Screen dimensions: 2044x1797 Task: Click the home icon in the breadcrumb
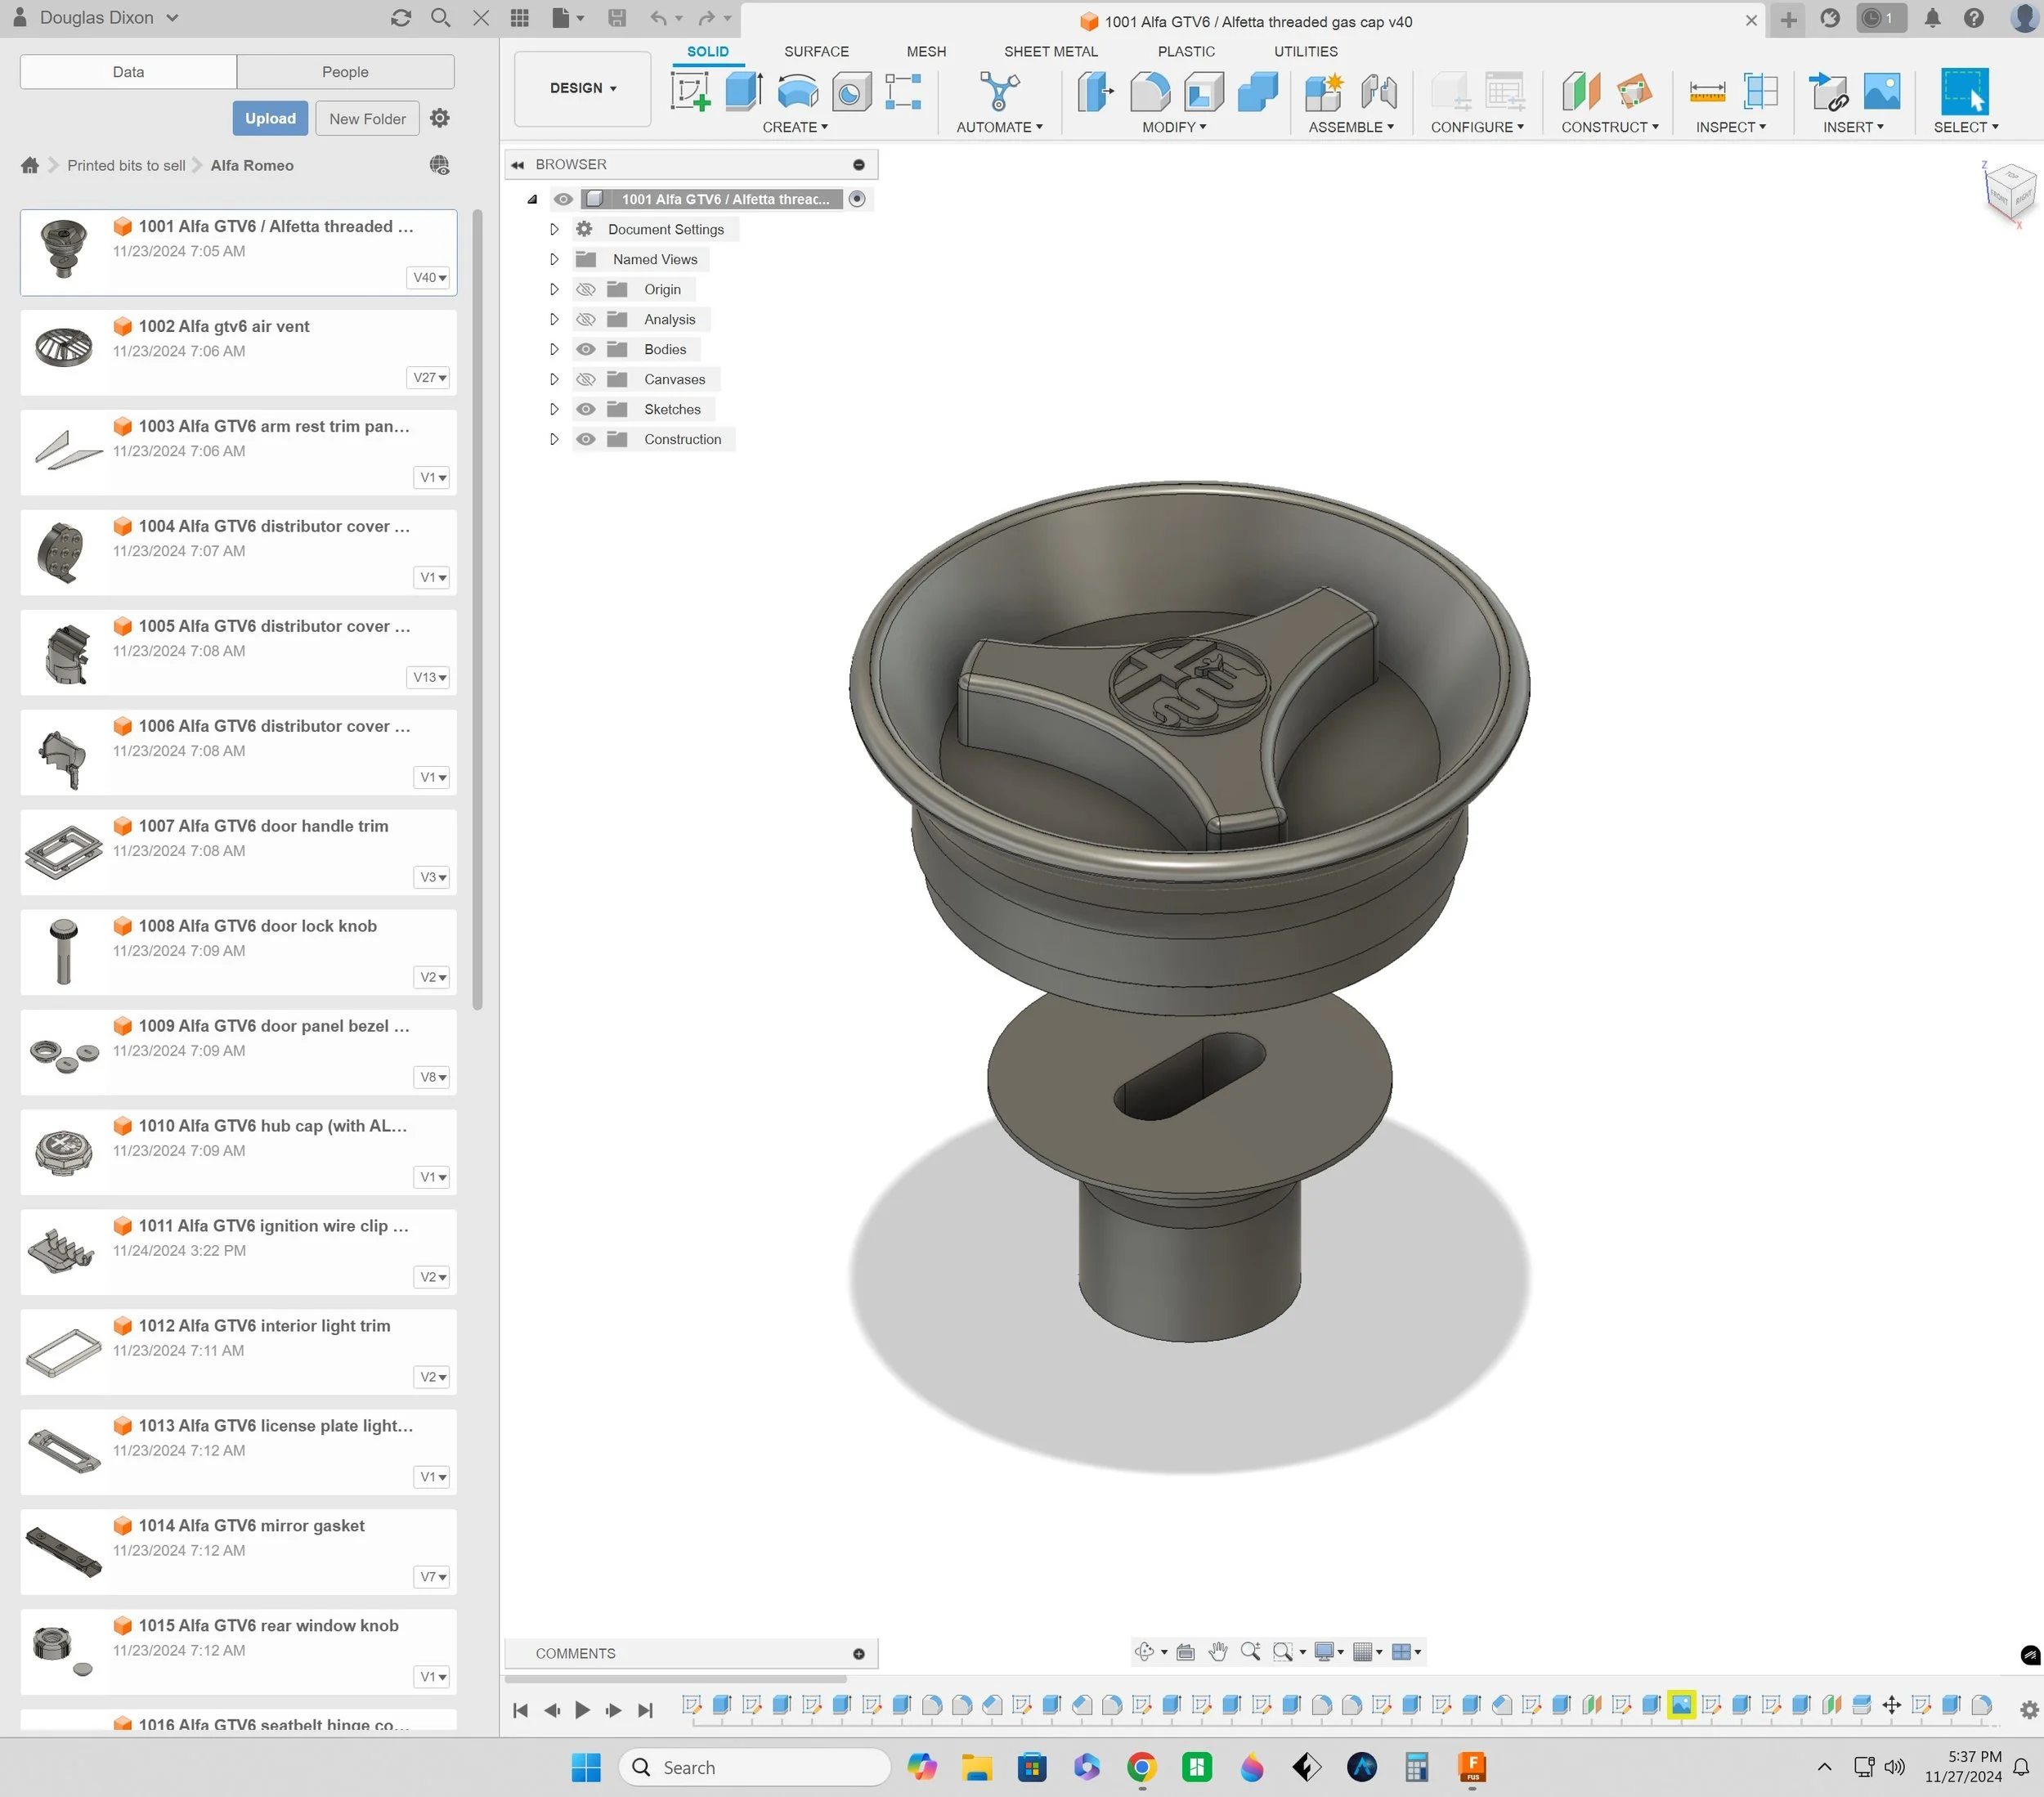[x=30, y=165]
